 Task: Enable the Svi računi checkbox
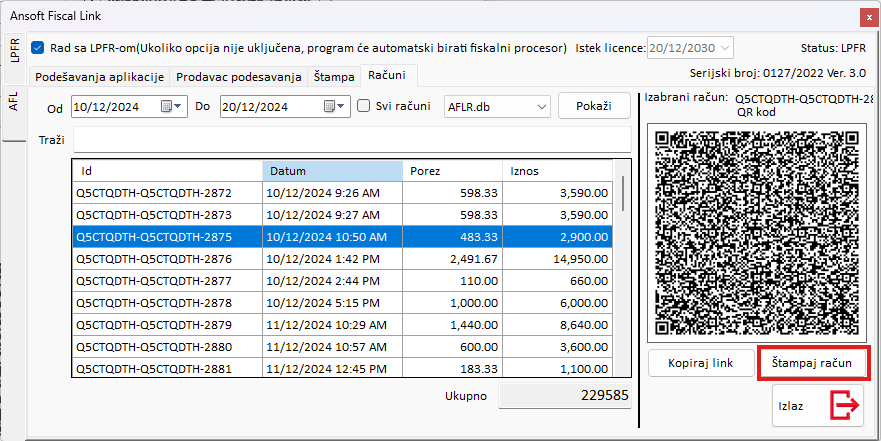pyautogui.click(x=364, y=106)
